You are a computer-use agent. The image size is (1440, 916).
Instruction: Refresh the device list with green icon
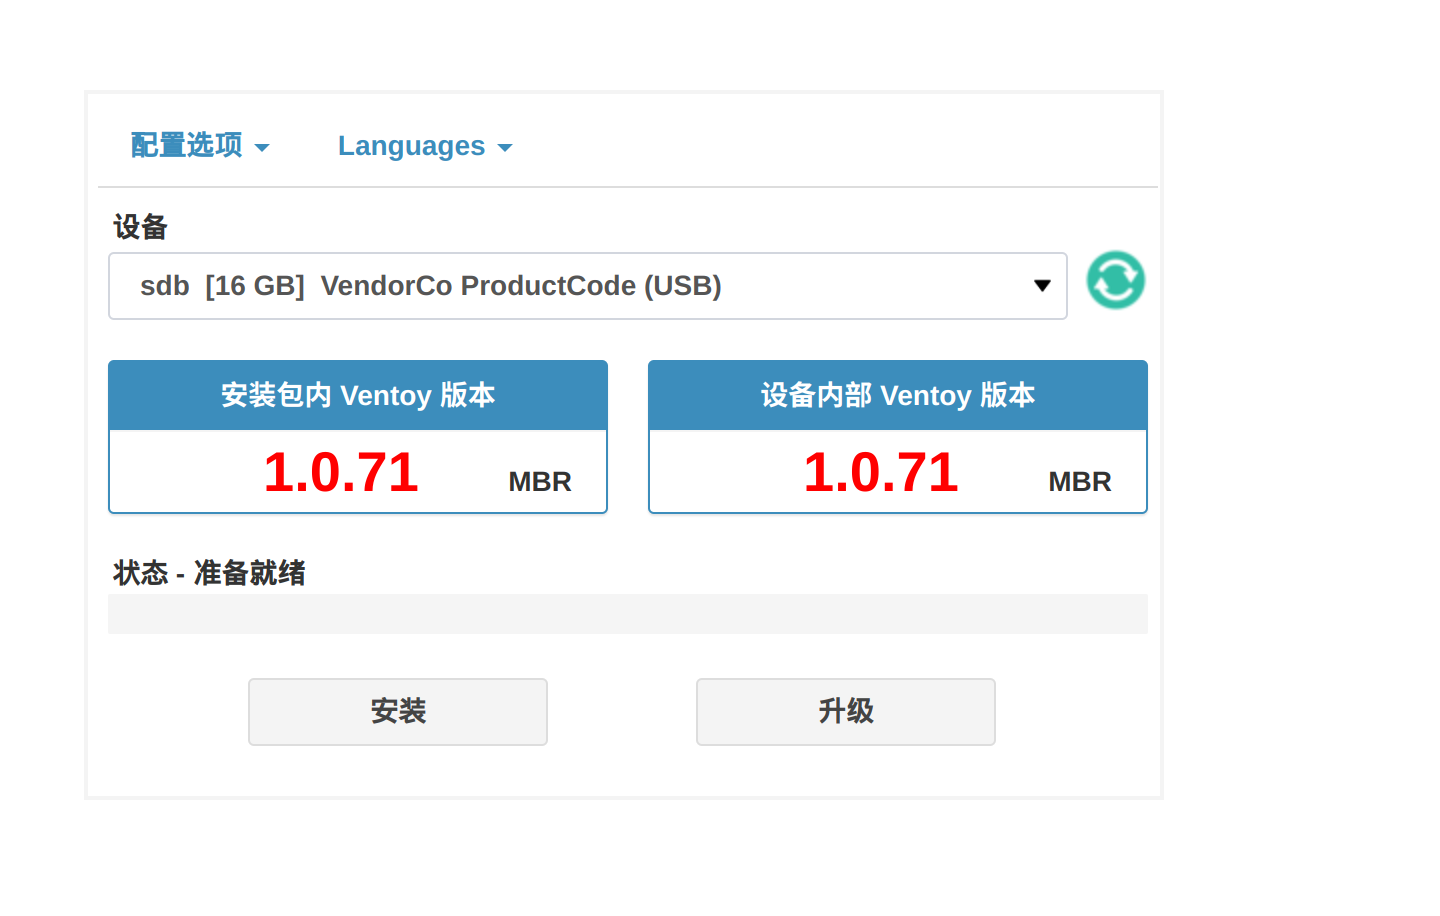coord(1115,280)
